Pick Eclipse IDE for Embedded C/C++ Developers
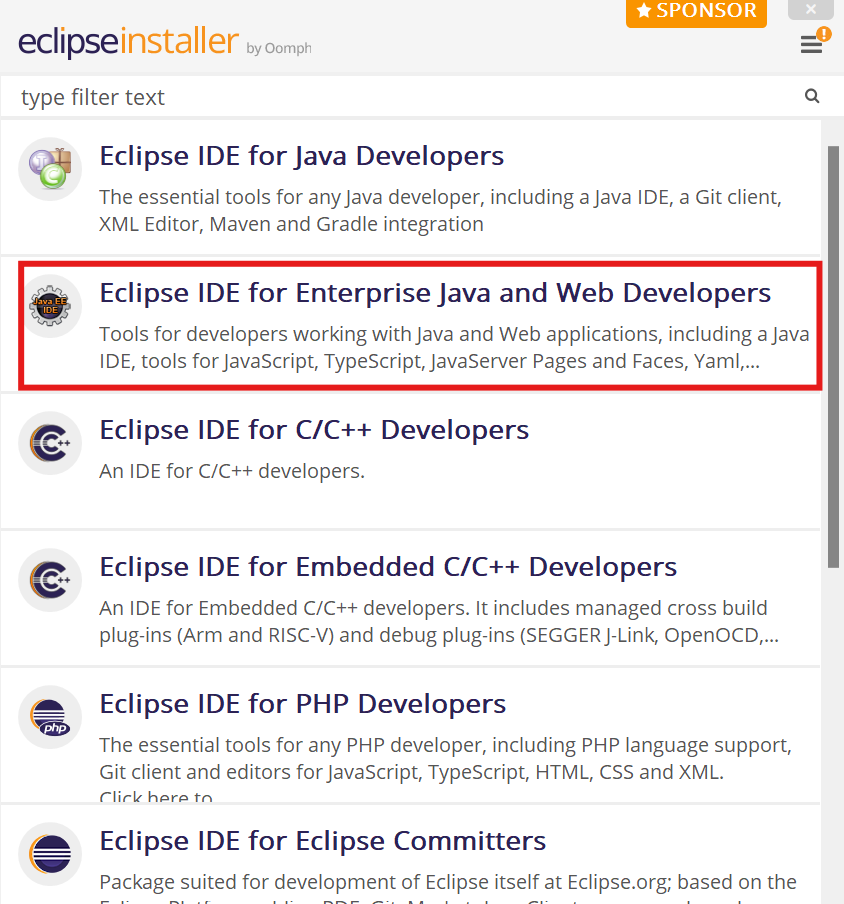 pos(388,567)
